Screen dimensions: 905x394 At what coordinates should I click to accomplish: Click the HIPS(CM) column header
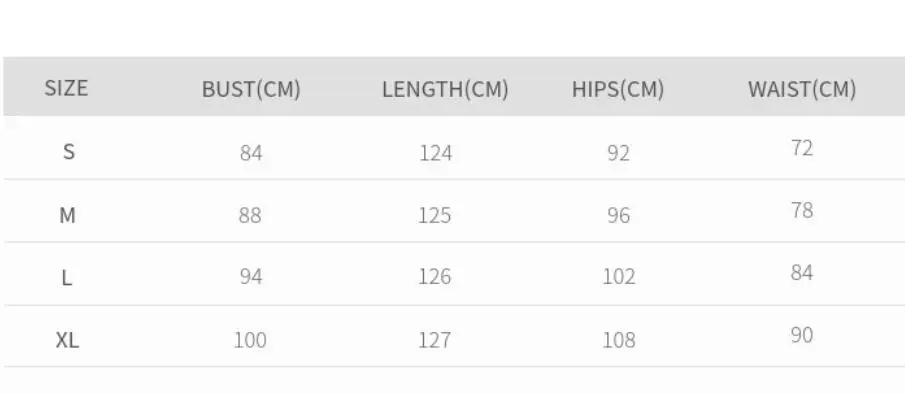[x=618, y=89]
